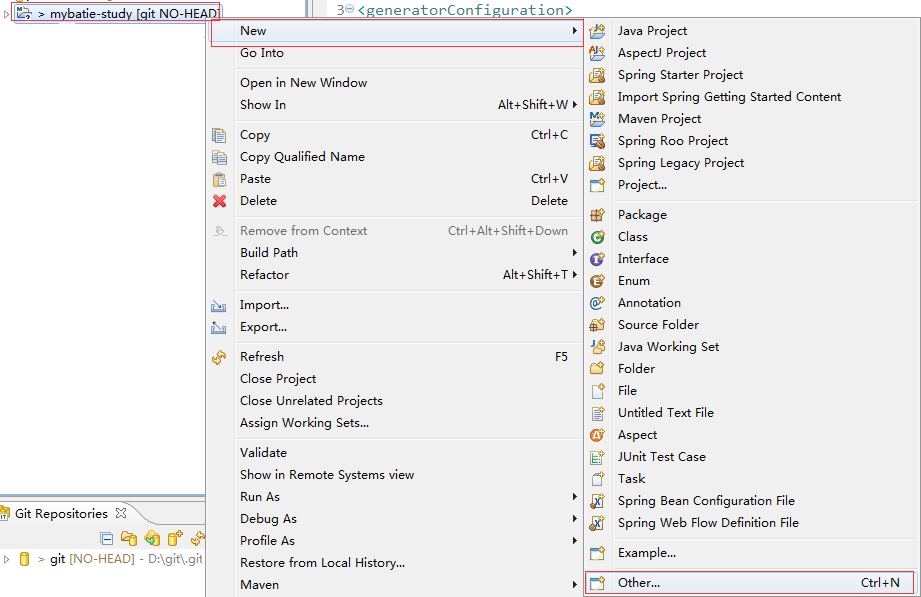
Task: Select the mybatie-study [git NO-HEAD] project
Action: point(117,14)
